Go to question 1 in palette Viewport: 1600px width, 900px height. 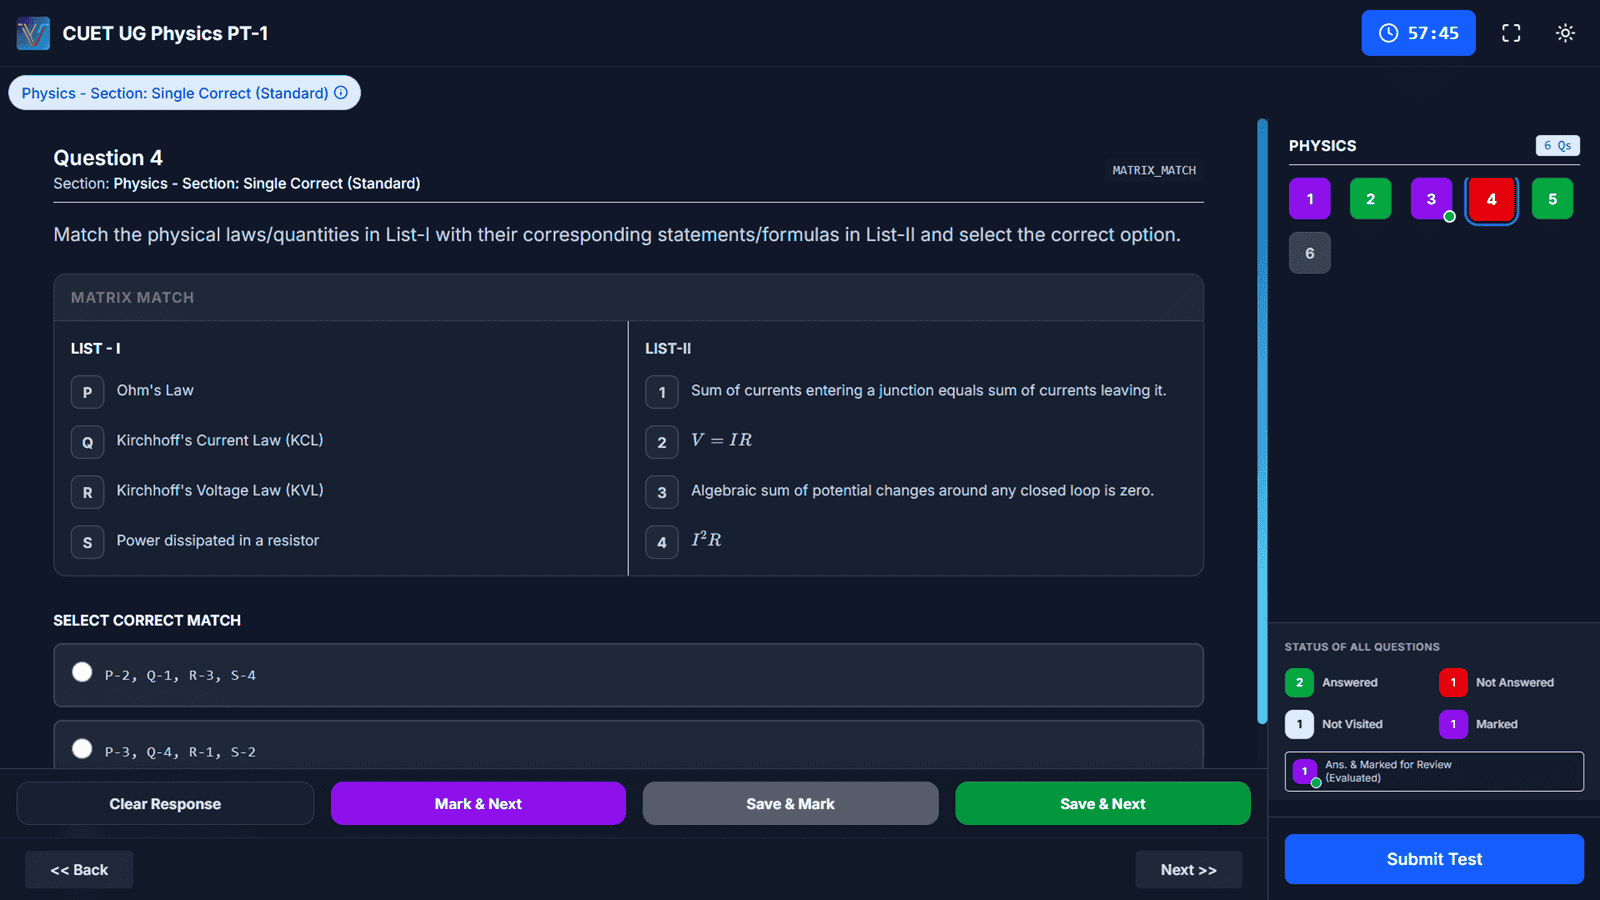pyautogui.click(x=1309, y=199)
